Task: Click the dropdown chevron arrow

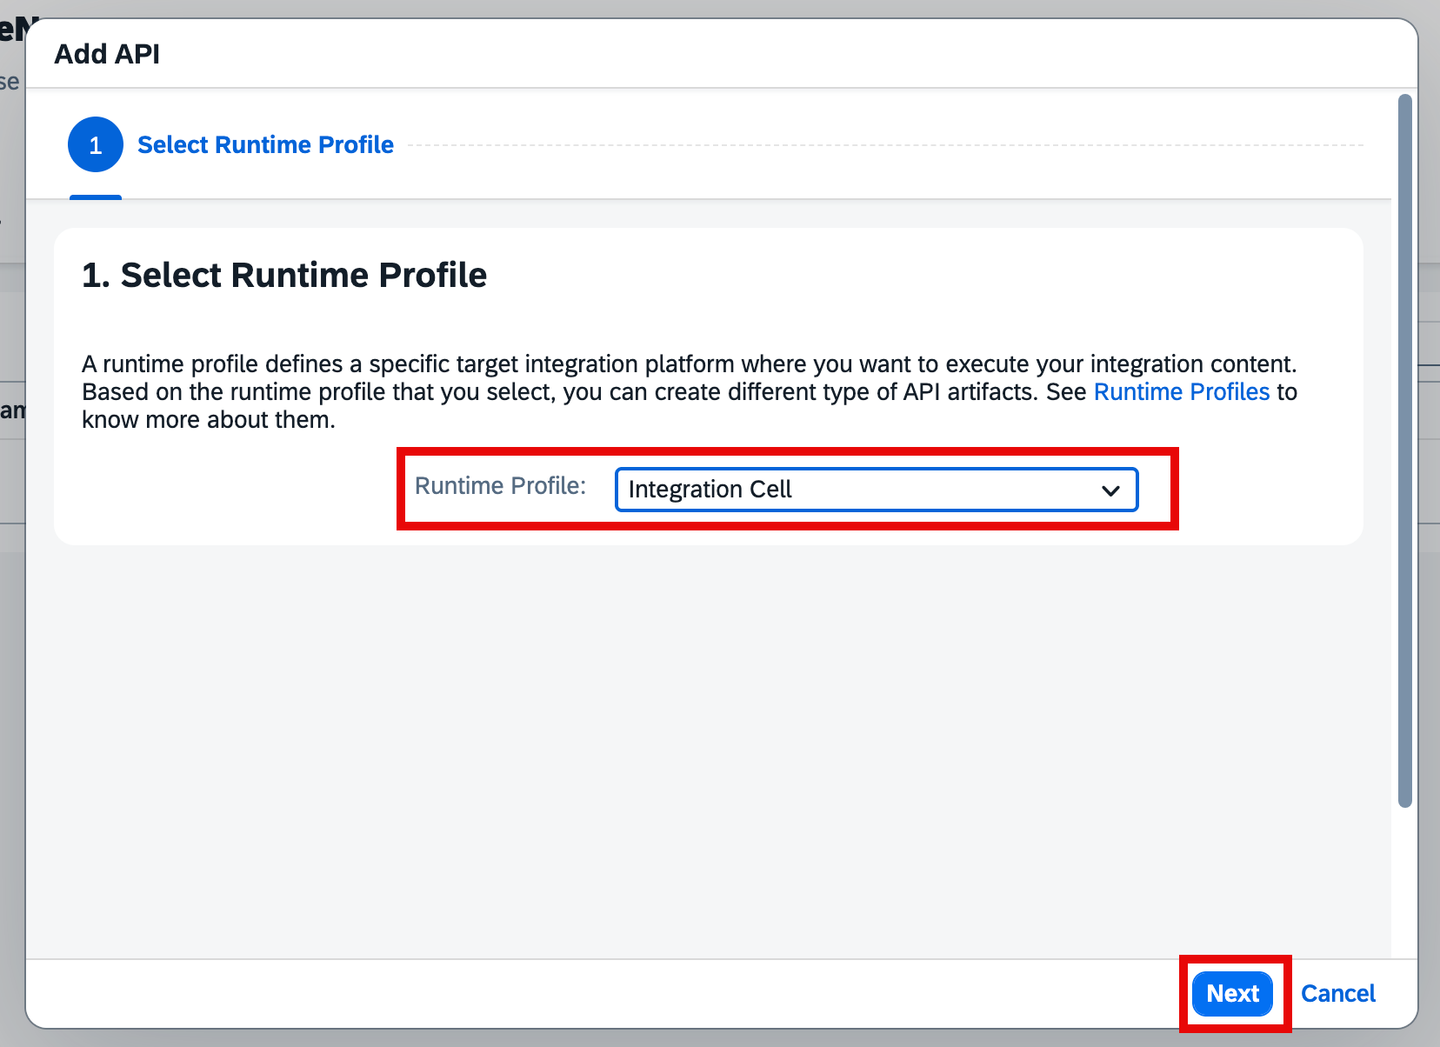Action: coord(1110,490)
